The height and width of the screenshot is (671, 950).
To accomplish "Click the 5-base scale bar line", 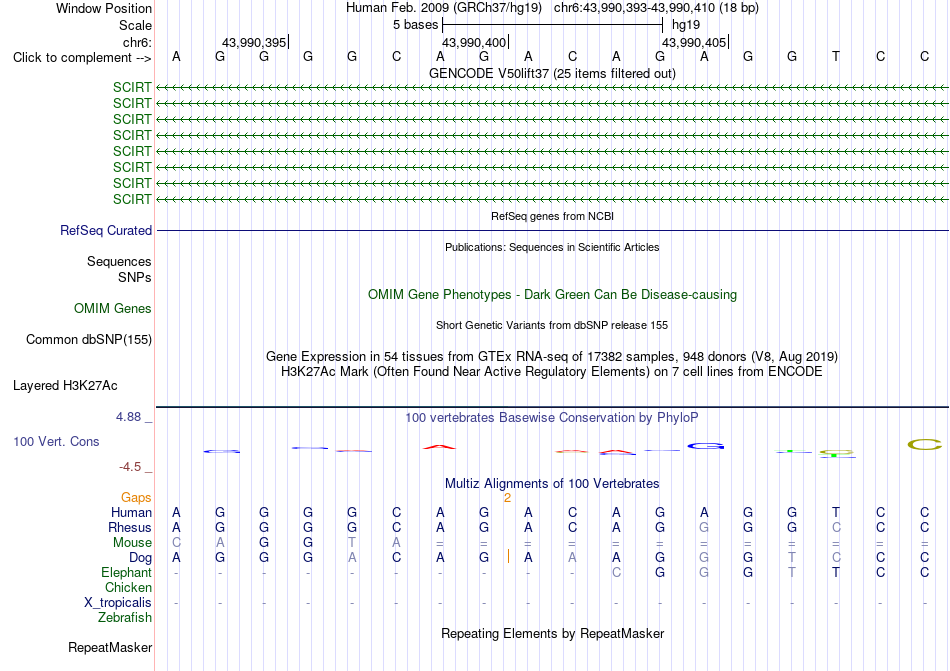I will click(553, 25).
